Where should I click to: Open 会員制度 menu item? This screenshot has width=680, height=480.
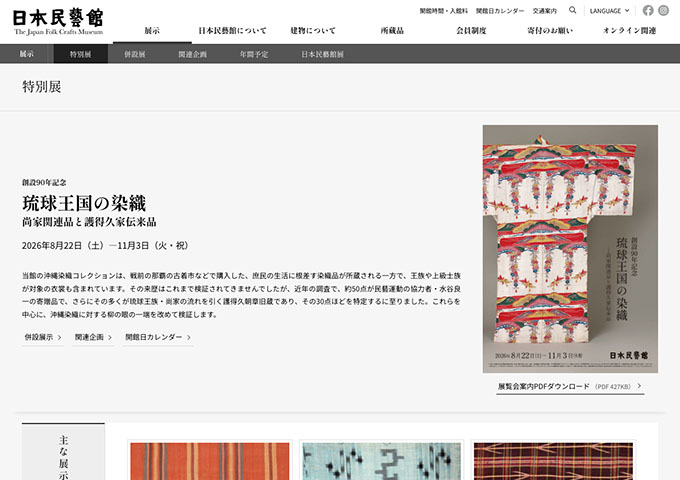471,31
